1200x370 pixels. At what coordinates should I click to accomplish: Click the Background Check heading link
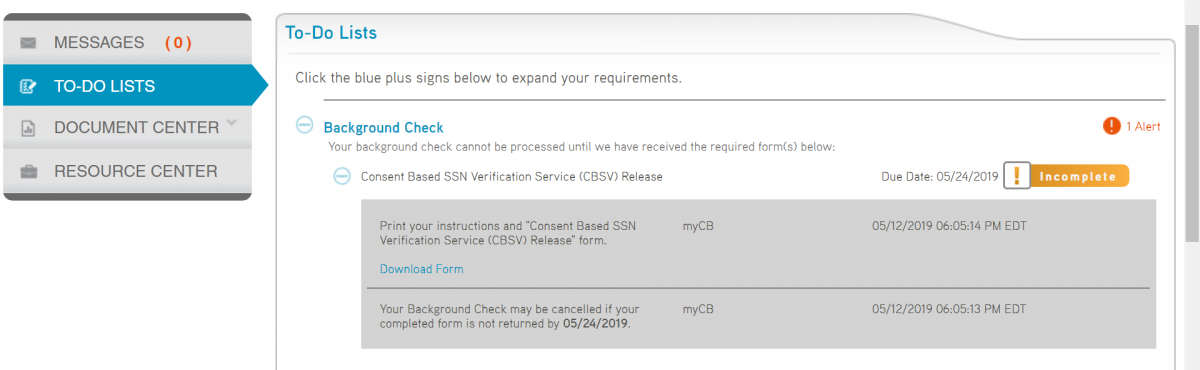383,128
